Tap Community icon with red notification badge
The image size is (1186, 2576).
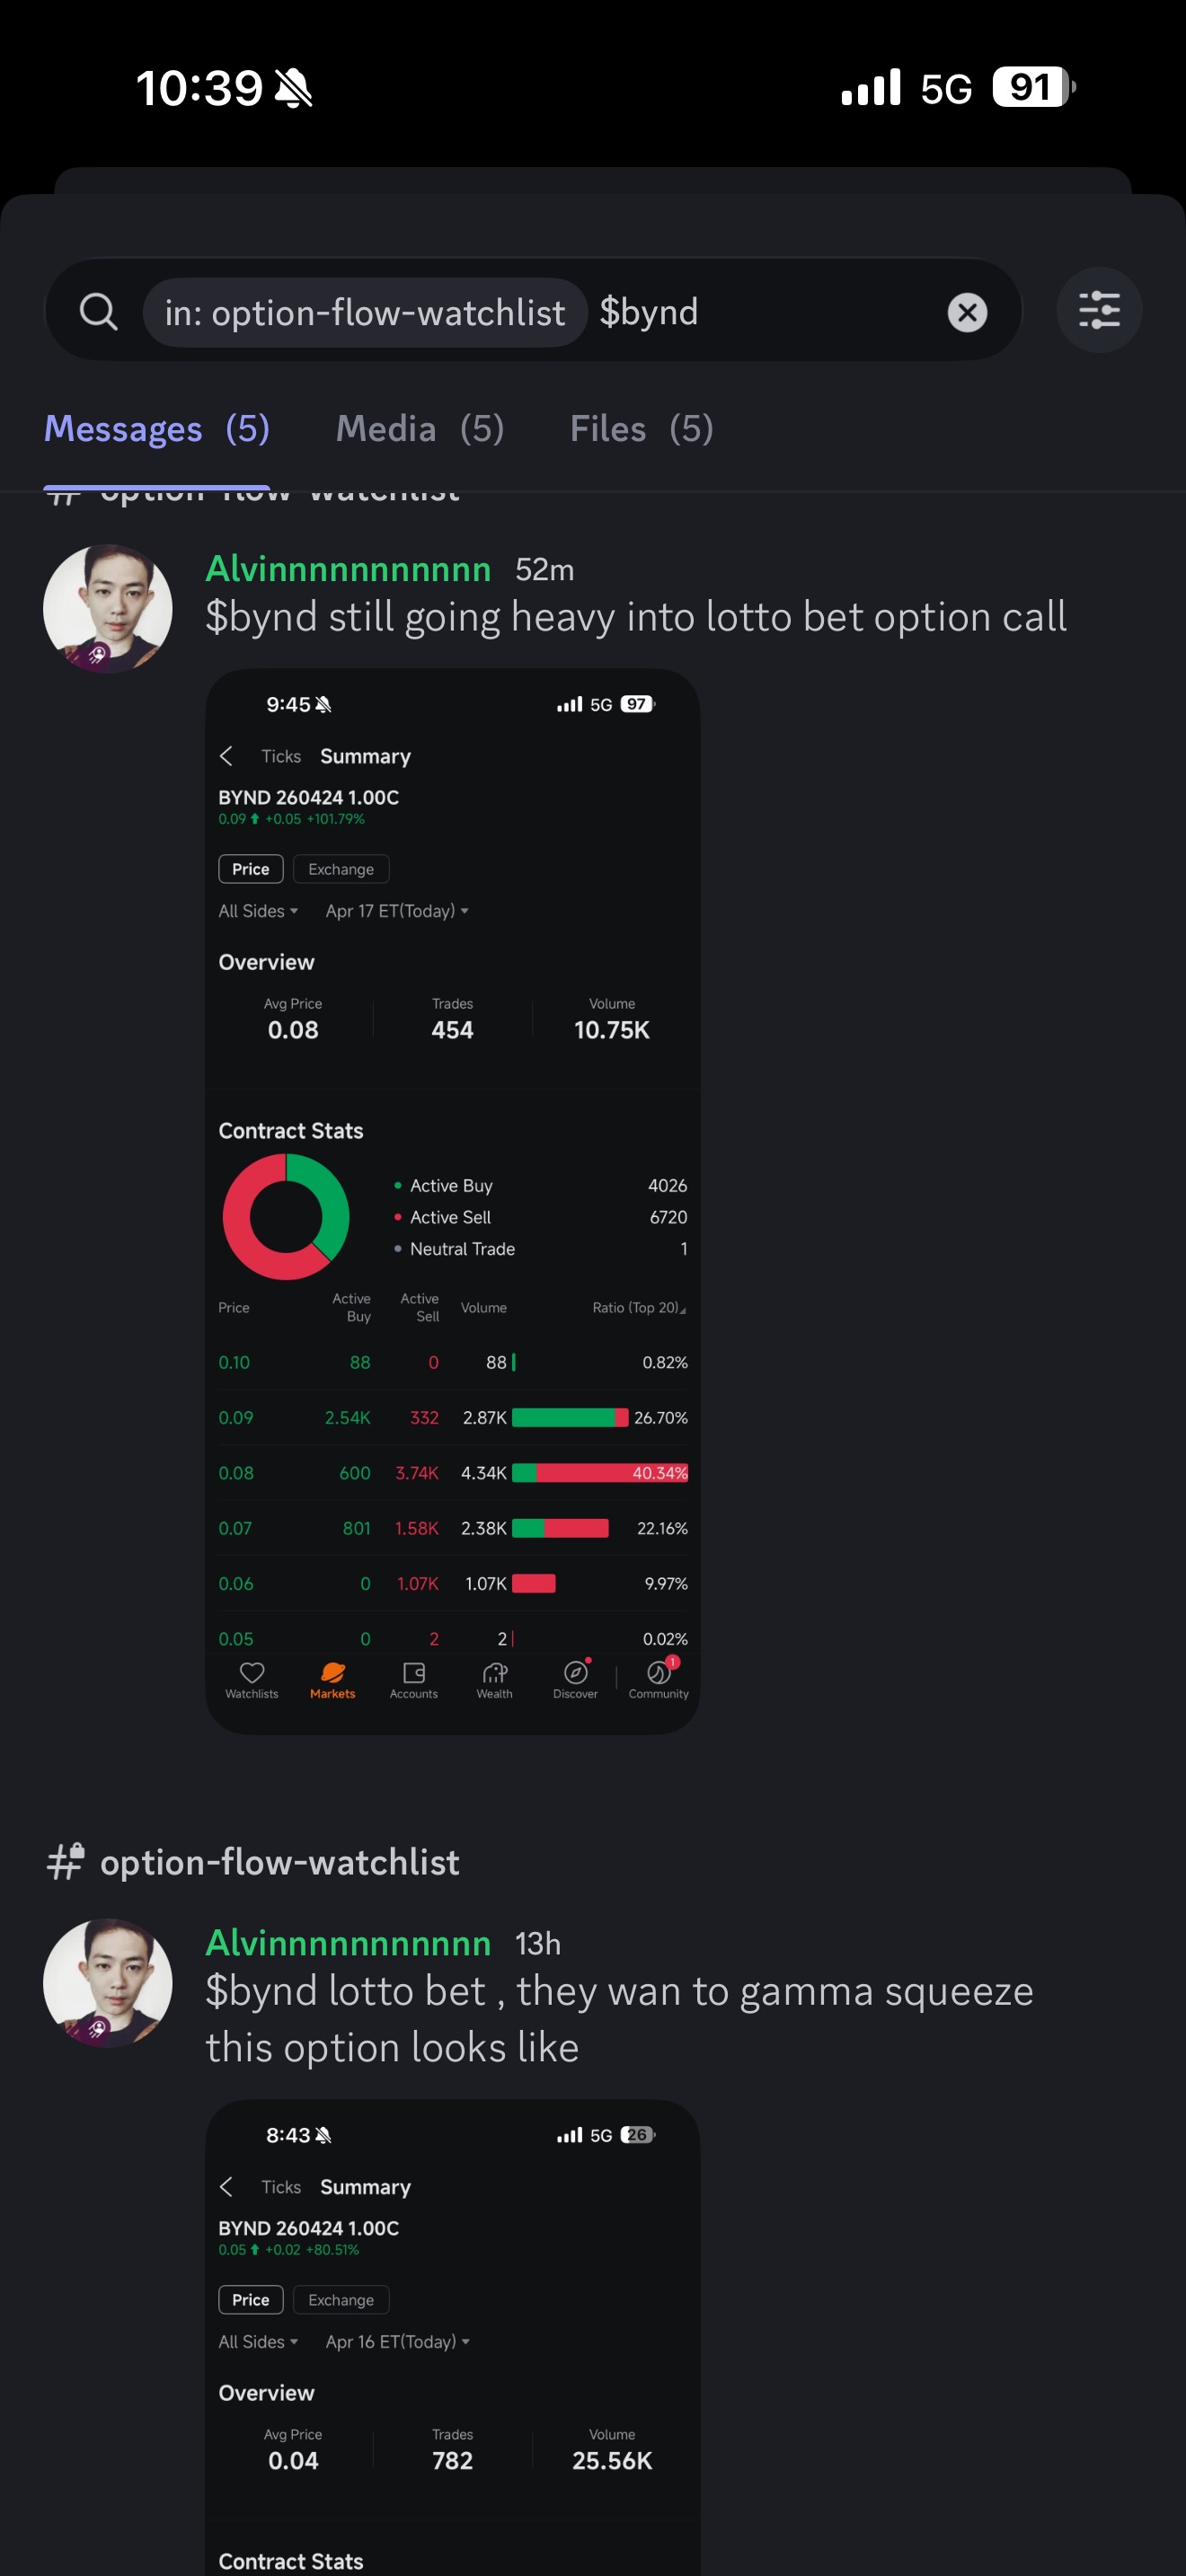[659, 1679]
